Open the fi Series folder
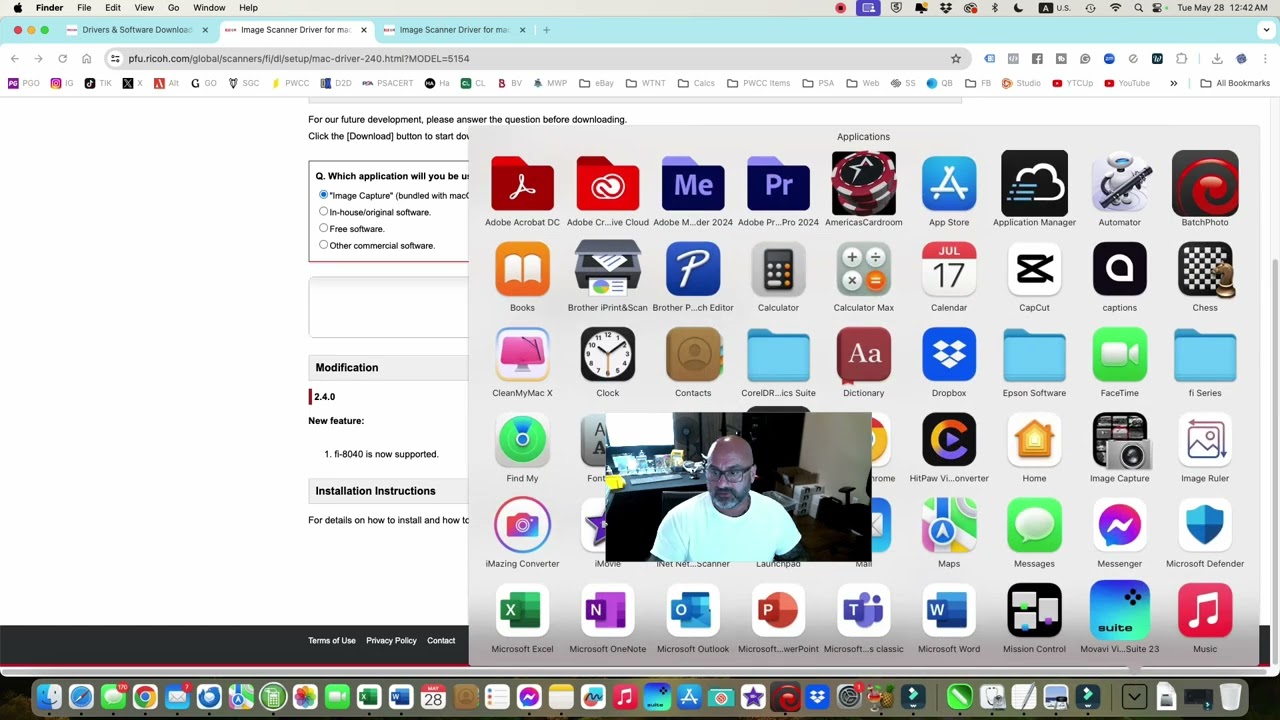Screen dimensions: 1280x720 pyautogui.click(x=1205, y=355)
